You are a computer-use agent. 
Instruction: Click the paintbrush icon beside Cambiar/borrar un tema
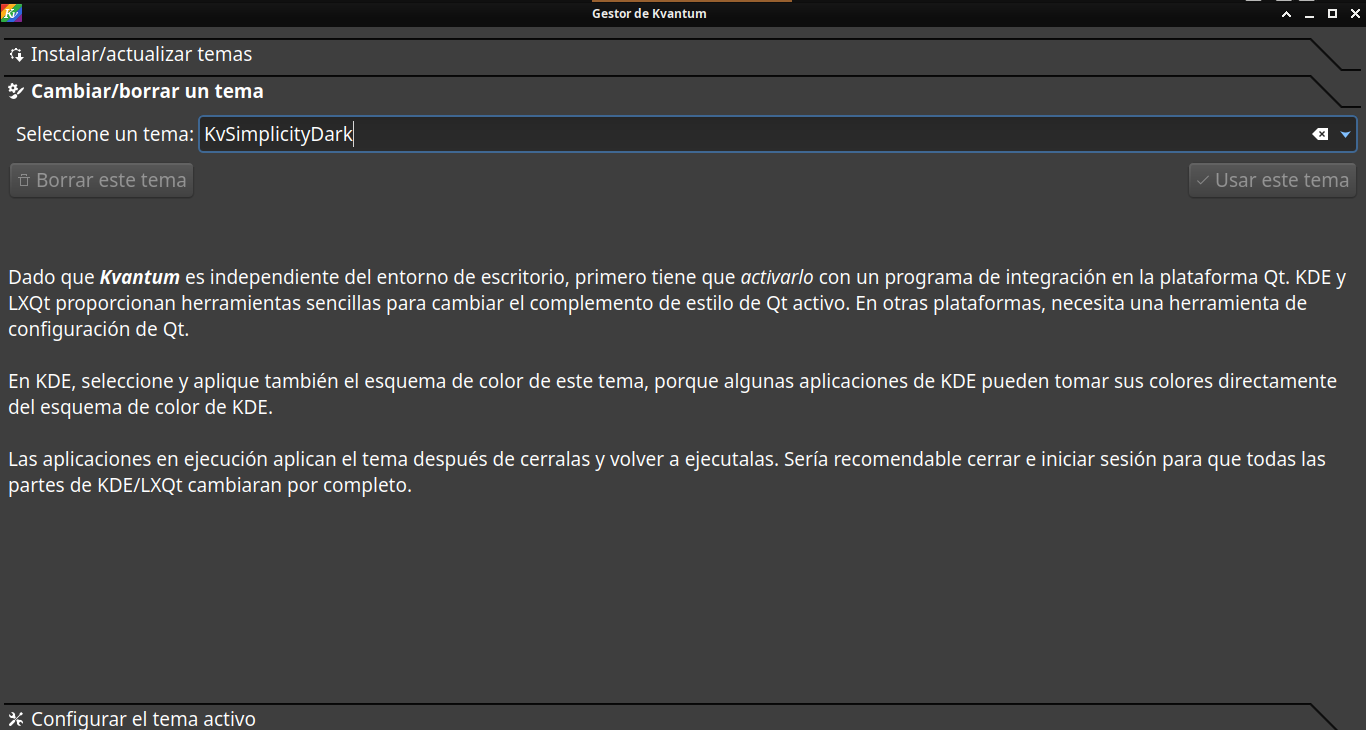(x=16, y=92)
